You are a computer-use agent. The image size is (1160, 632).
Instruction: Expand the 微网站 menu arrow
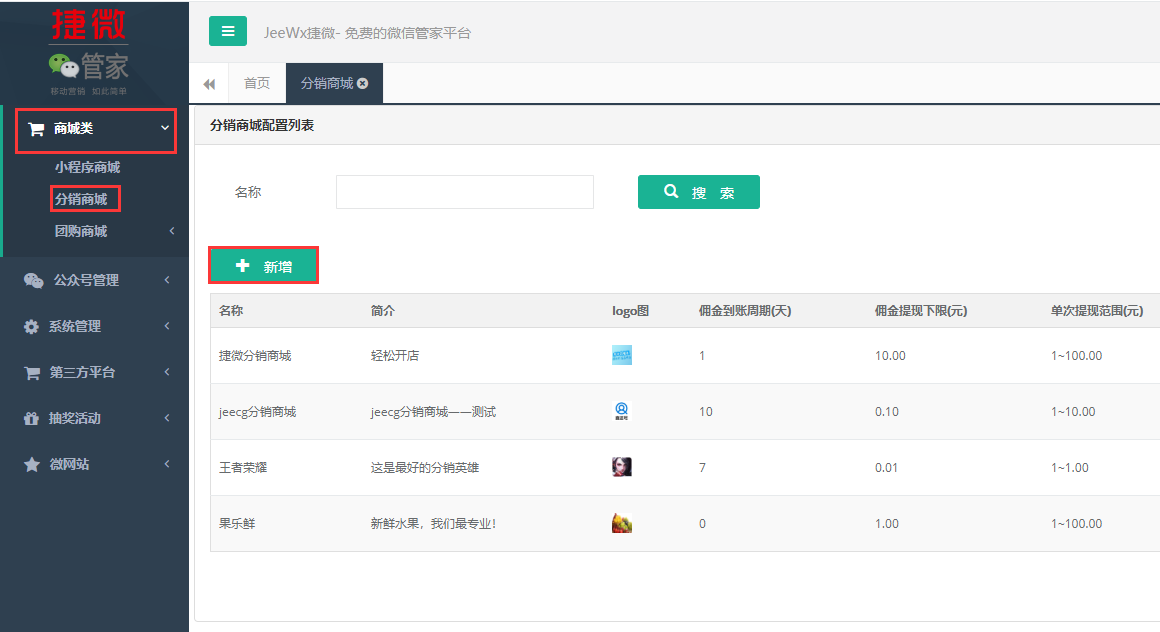pos(166,463)
